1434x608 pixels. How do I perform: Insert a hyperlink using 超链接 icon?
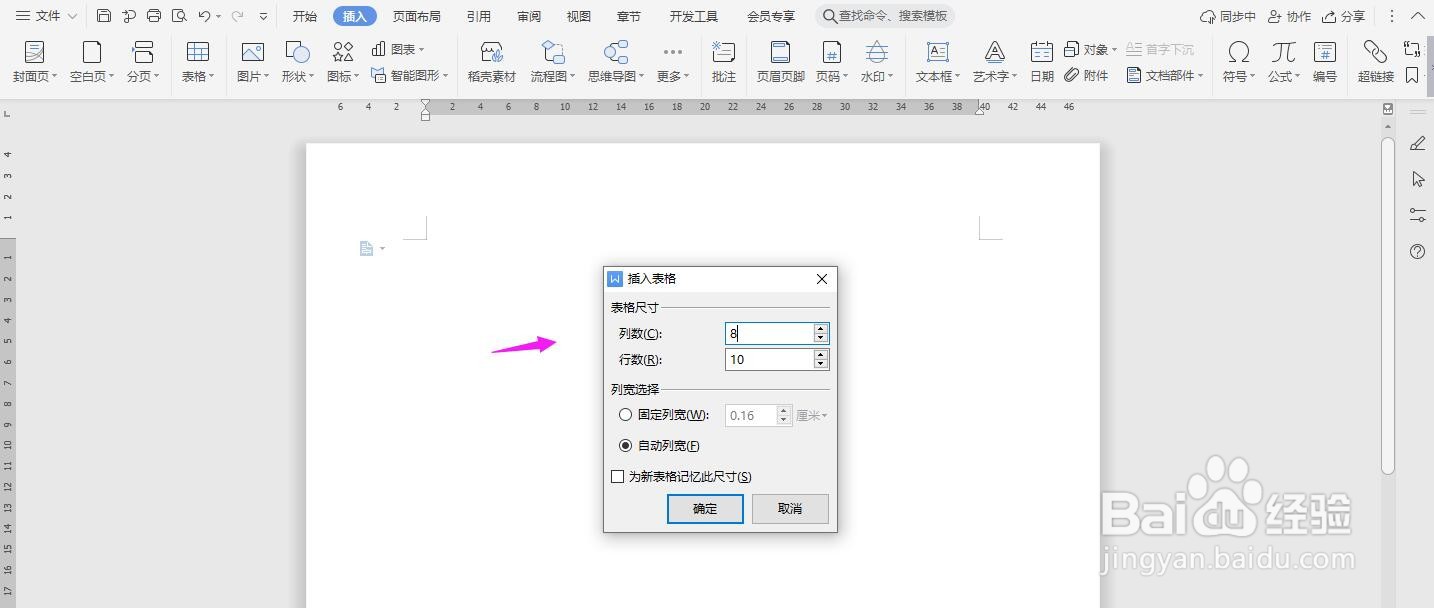[1374, 55]
